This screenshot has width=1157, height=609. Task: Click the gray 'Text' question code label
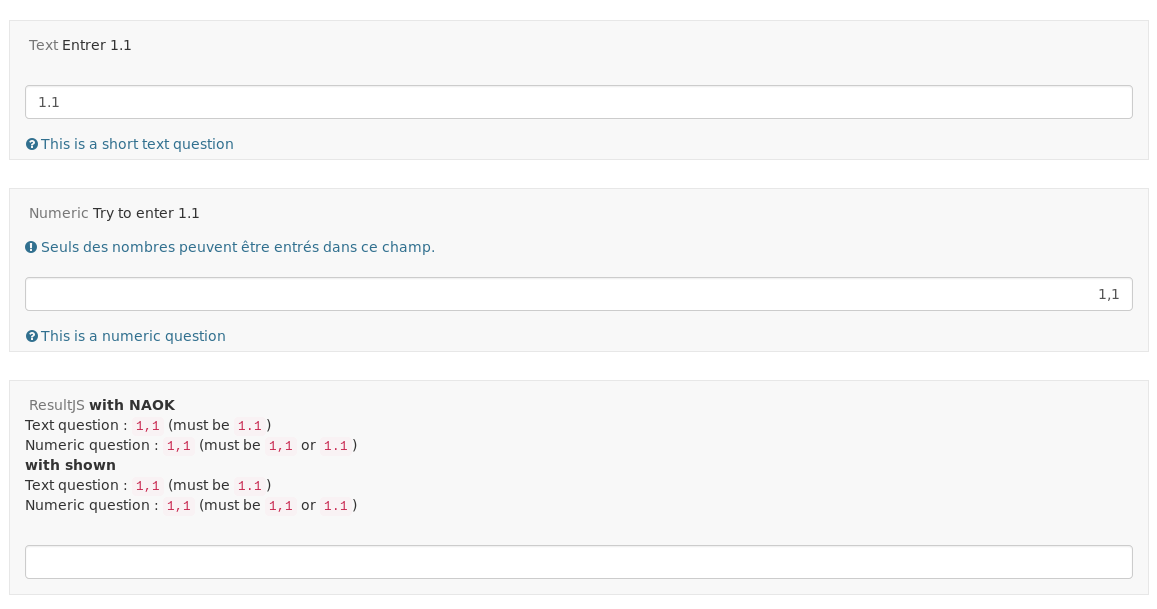43,45
